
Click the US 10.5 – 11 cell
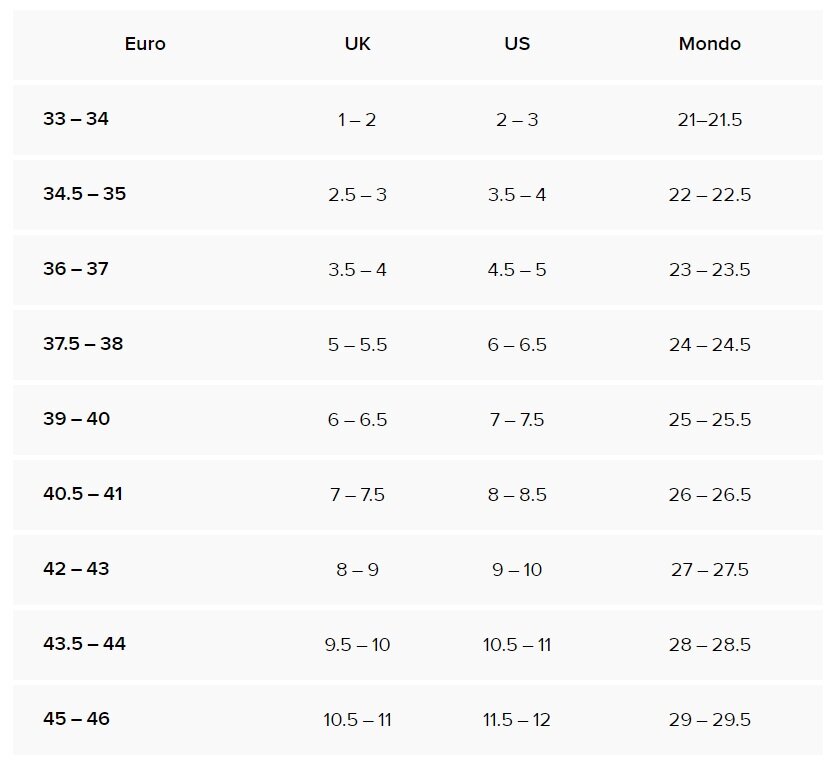click(517, 645)
